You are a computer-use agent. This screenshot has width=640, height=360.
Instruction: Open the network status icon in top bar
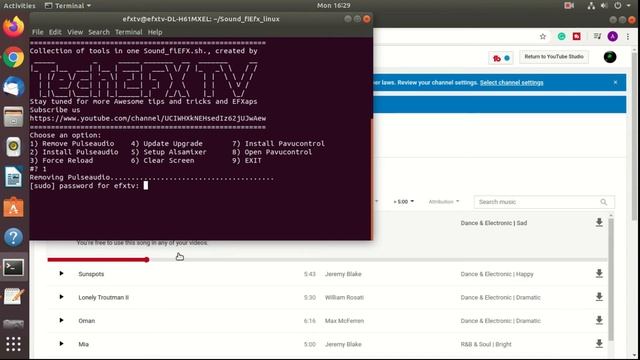point(591,5)
